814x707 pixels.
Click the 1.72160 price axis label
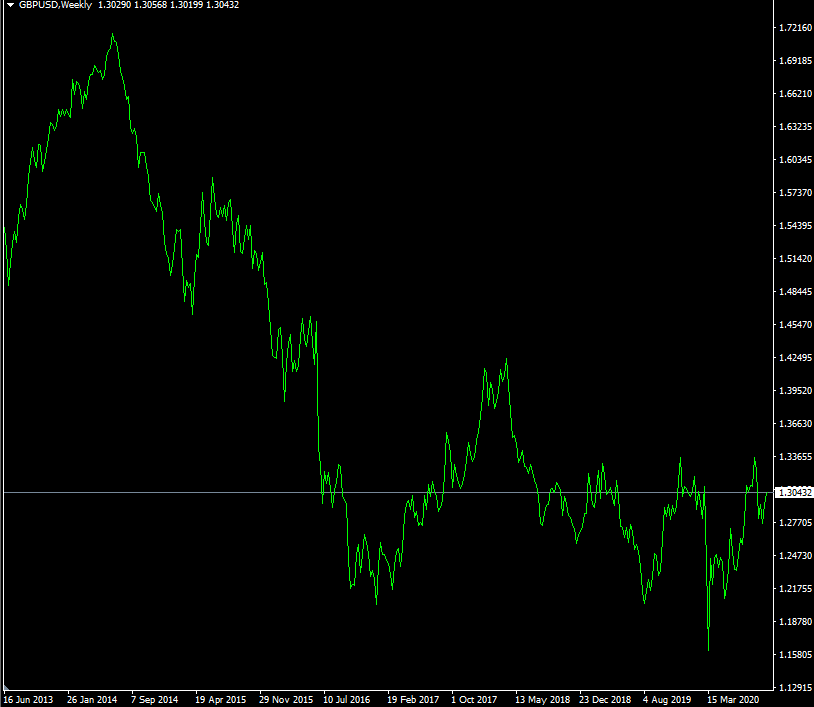[x=794, y=28]
